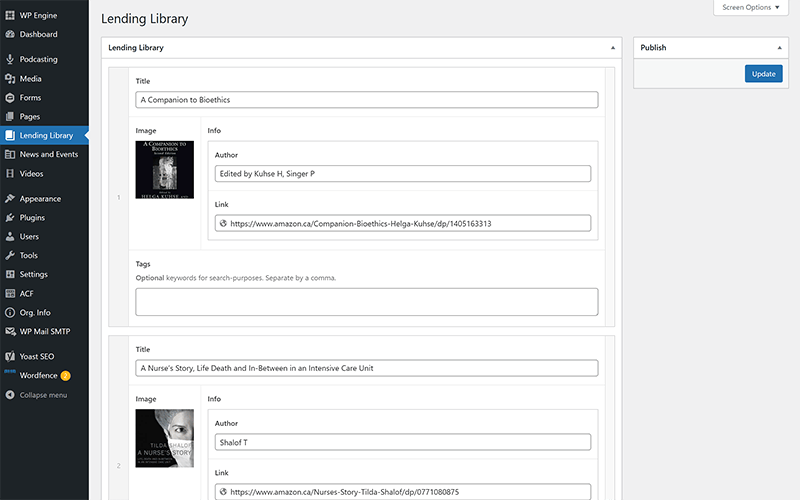Image resolution: width=800 pixels, height=500 pixels.
Task: Go to News and Events menu
Action: tap(48, 155)
